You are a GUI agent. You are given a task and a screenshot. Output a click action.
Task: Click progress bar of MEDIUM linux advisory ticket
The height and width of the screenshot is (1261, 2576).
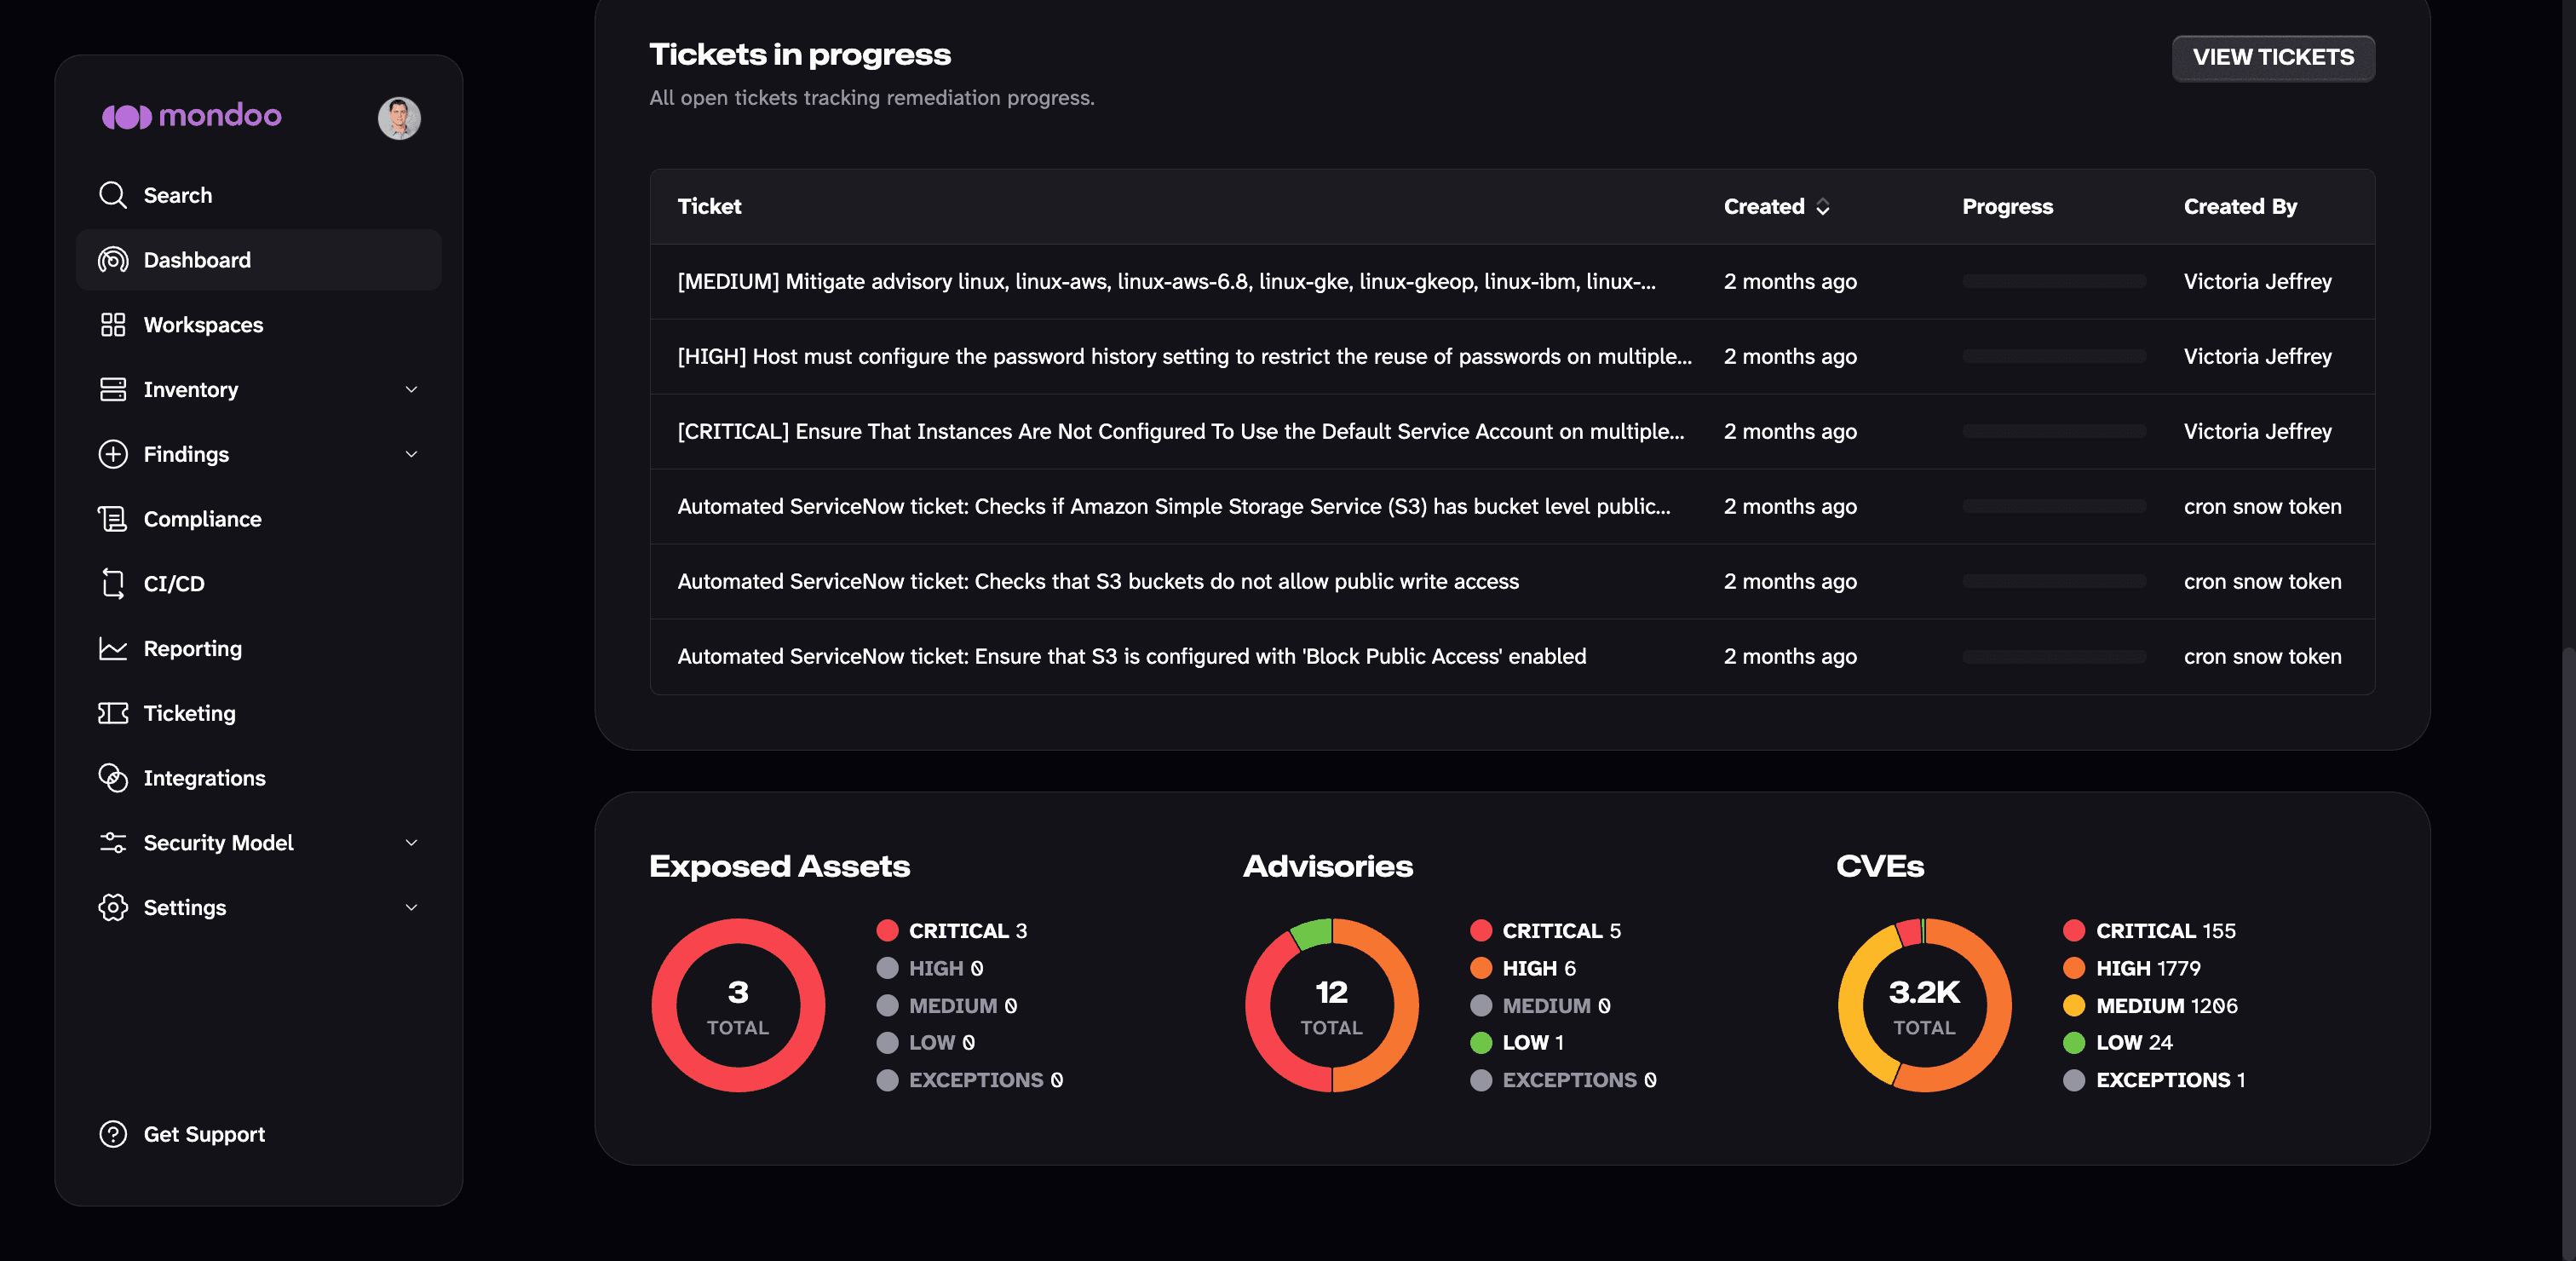coord(2054,282)
